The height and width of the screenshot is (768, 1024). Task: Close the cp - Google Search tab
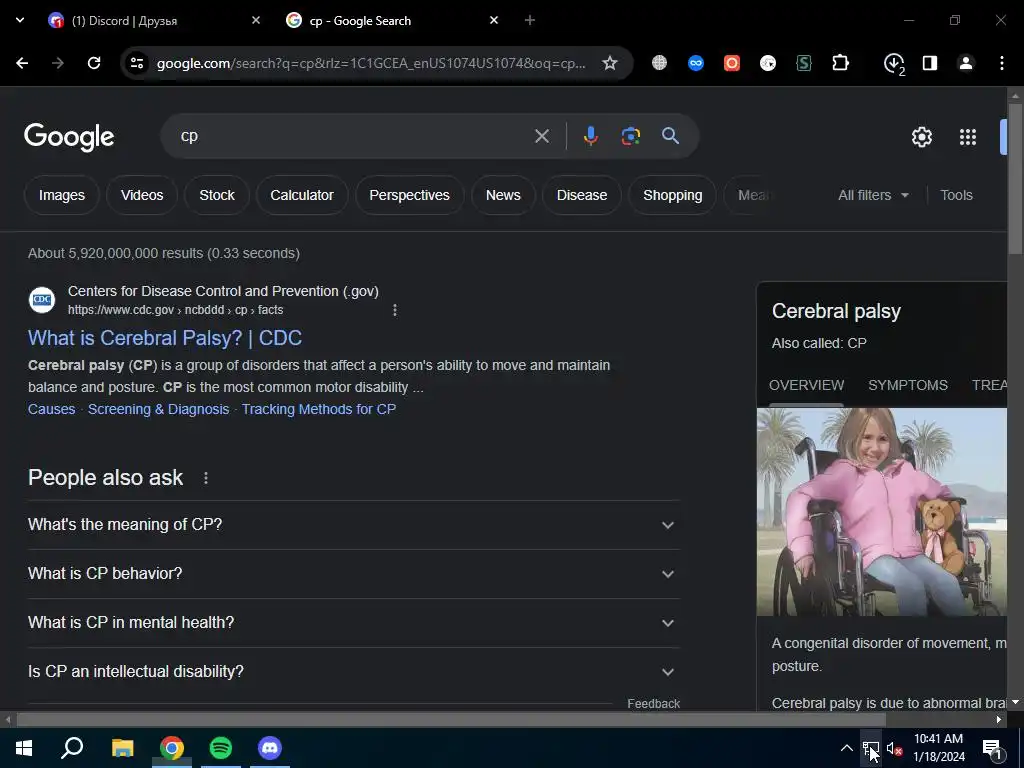click(x=494, y=20)
